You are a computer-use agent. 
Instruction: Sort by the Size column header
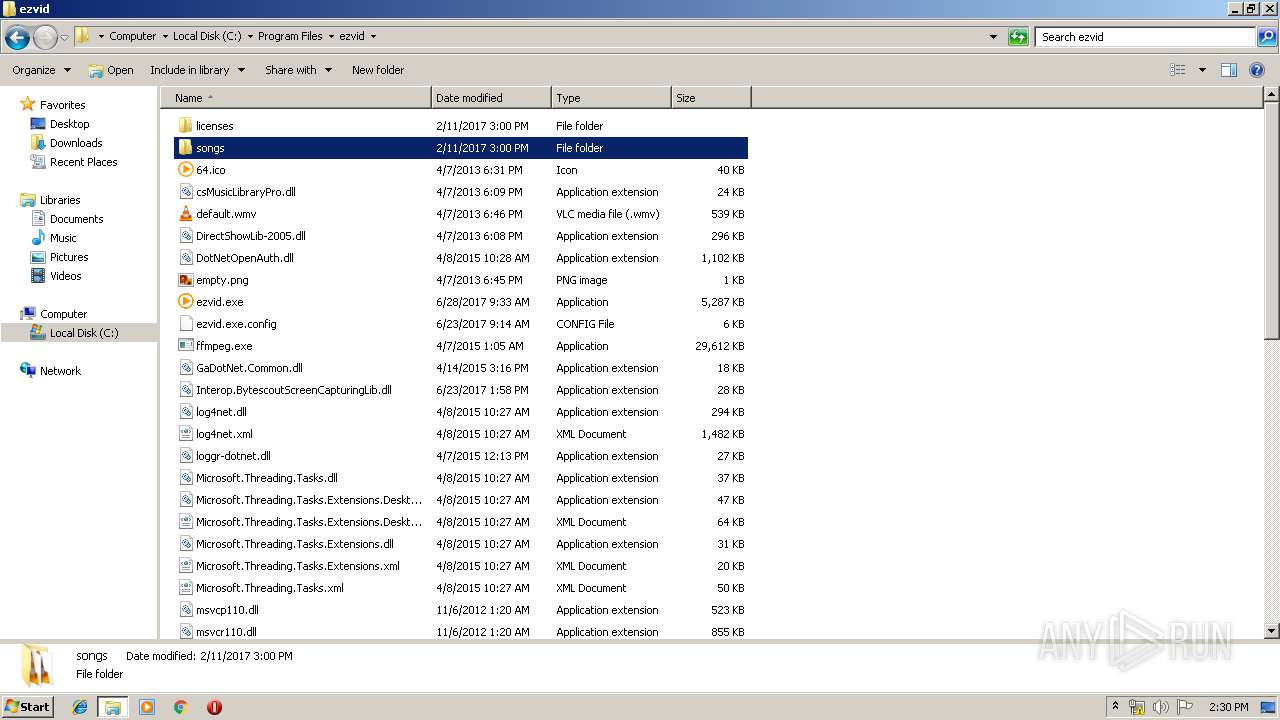711,98
